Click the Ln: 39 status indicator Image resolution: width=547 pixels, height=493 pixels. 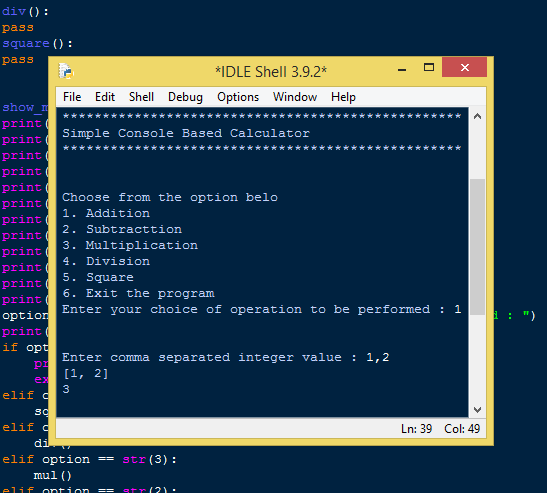tap(417, 428)
